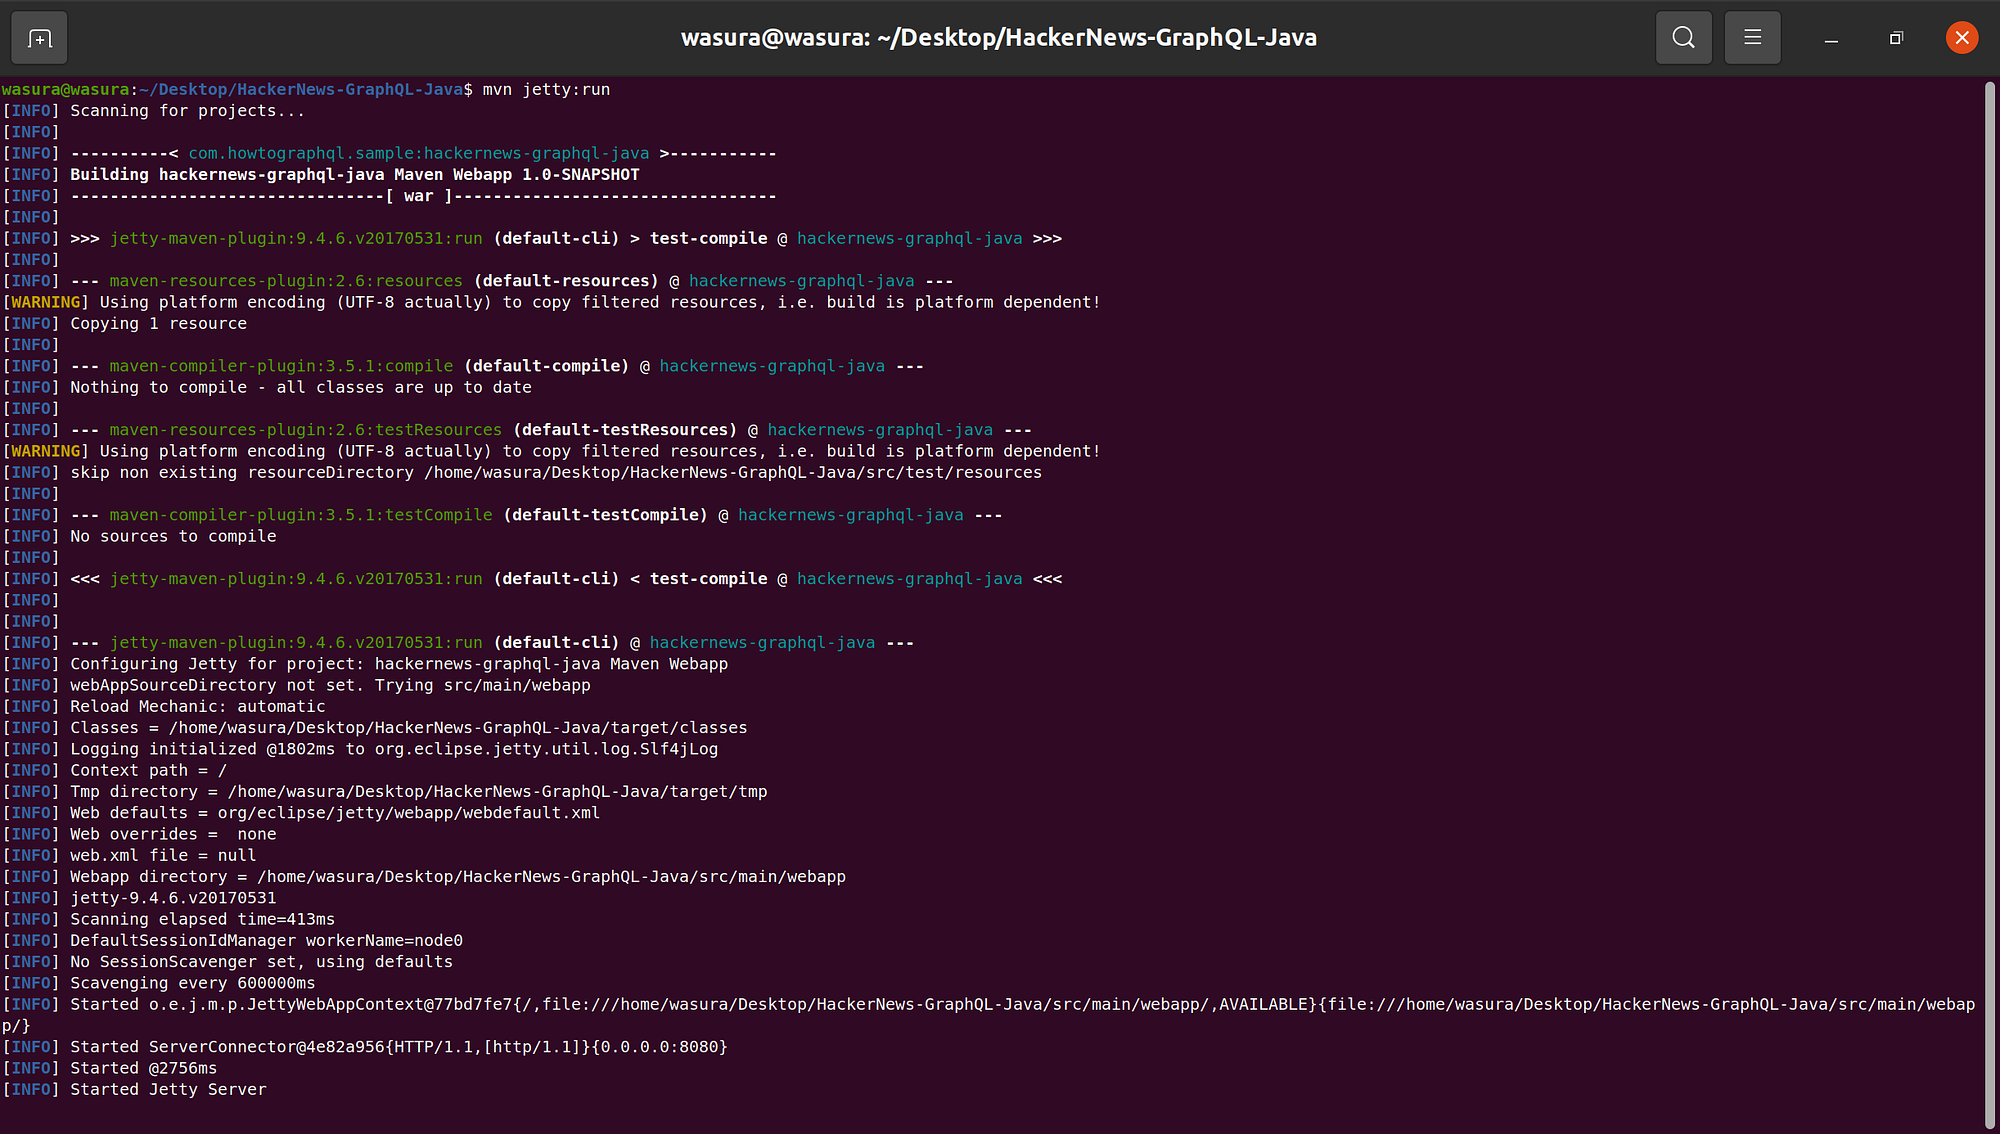The image size is (2000, 1134).
Task: Open the terminal search via magnifier icon
Action: pyautogui.click(x=1683, y=37)
